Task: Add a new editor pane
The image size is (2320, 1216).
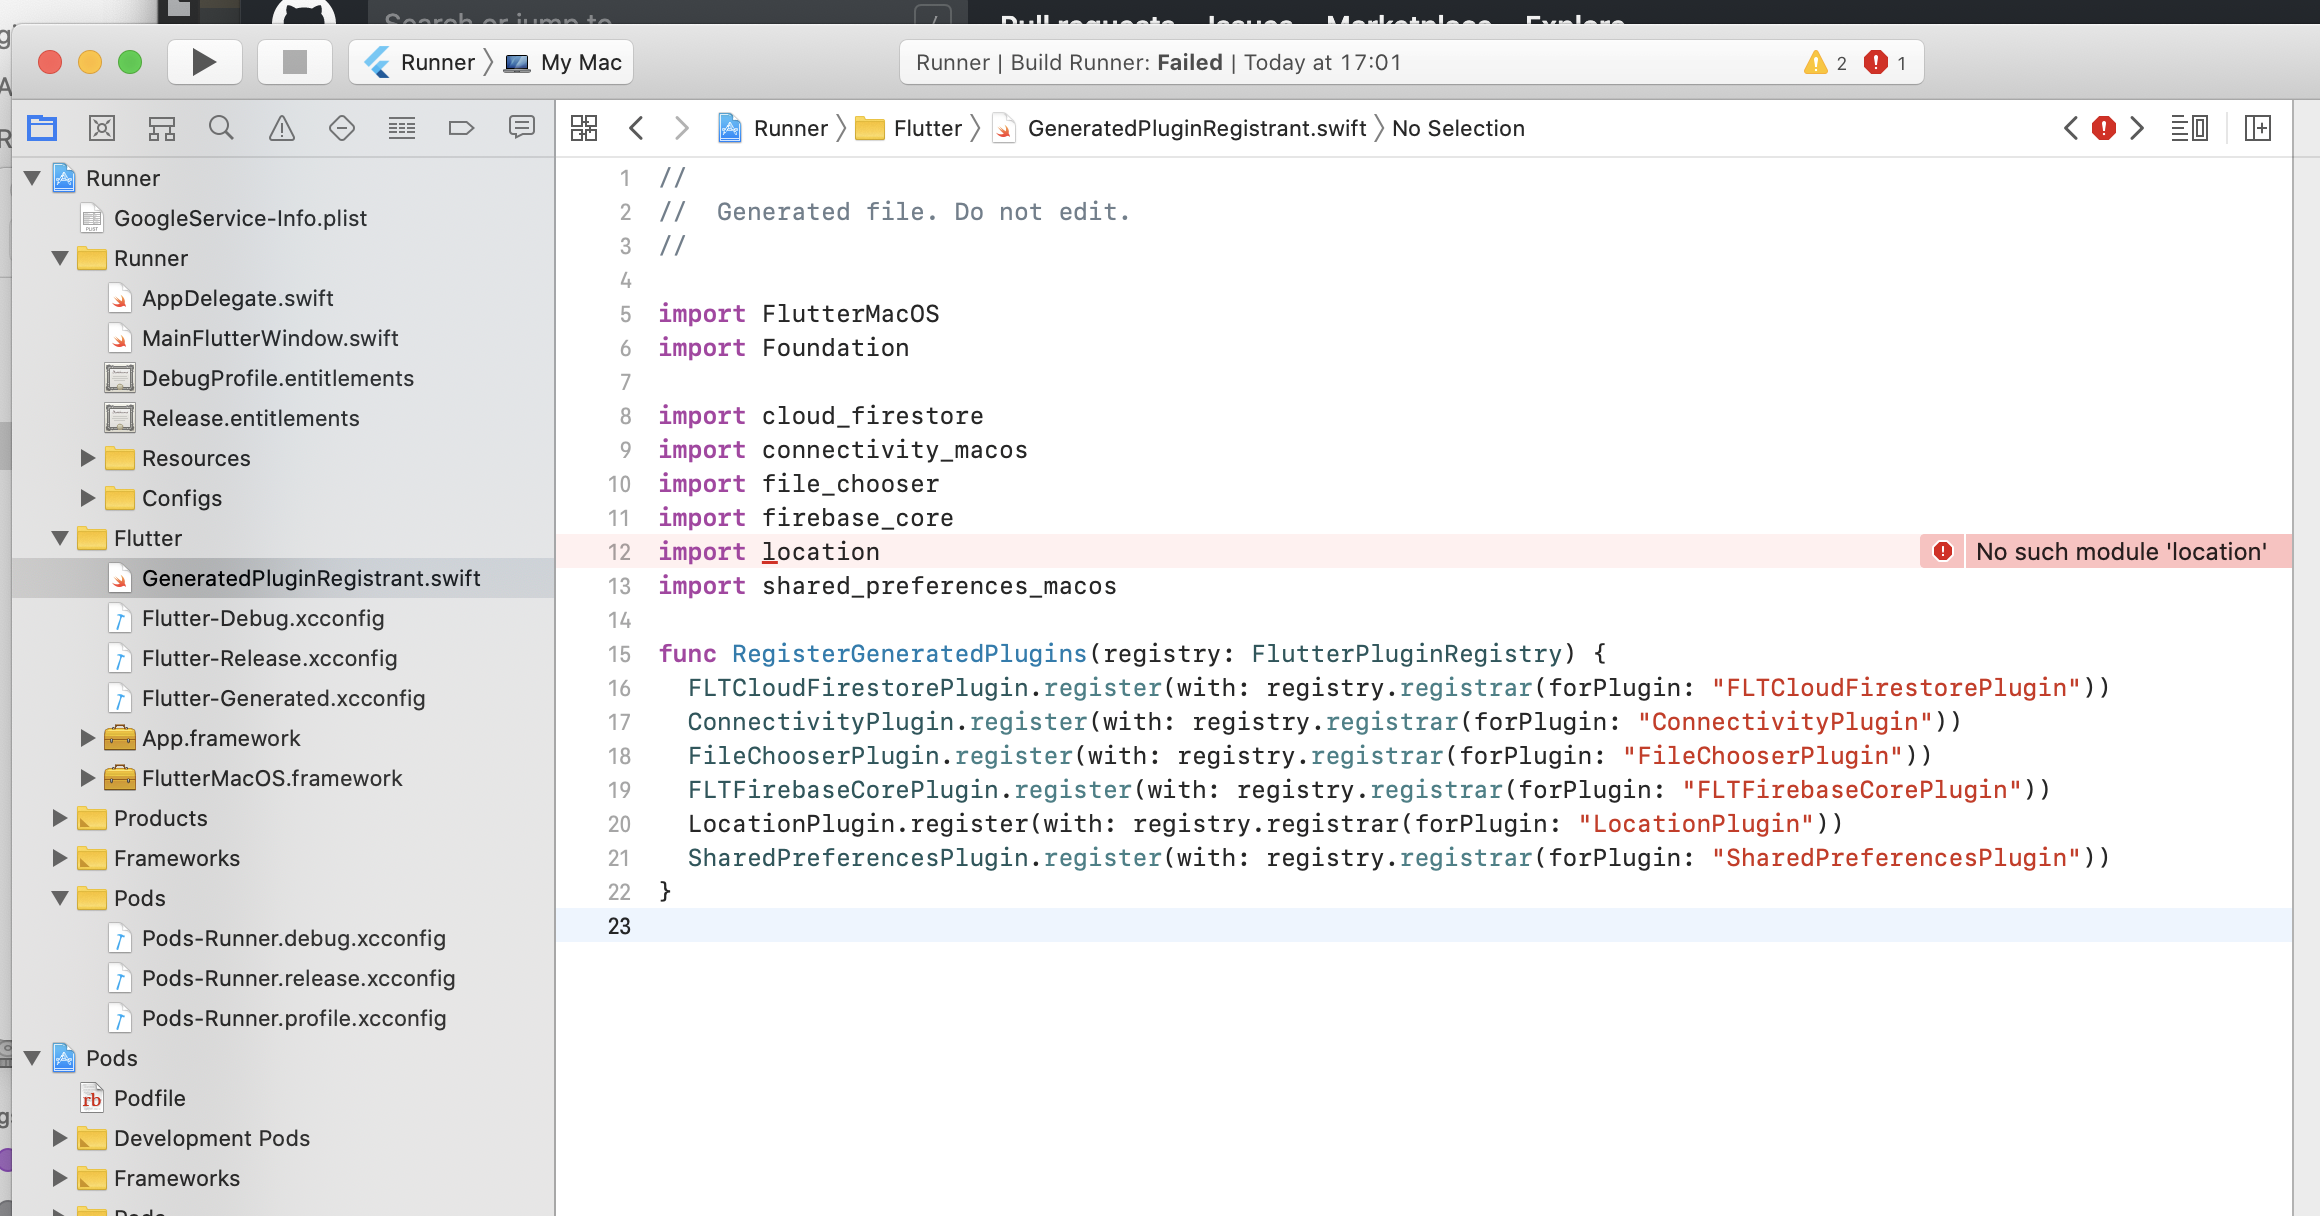Action: 2258,128
